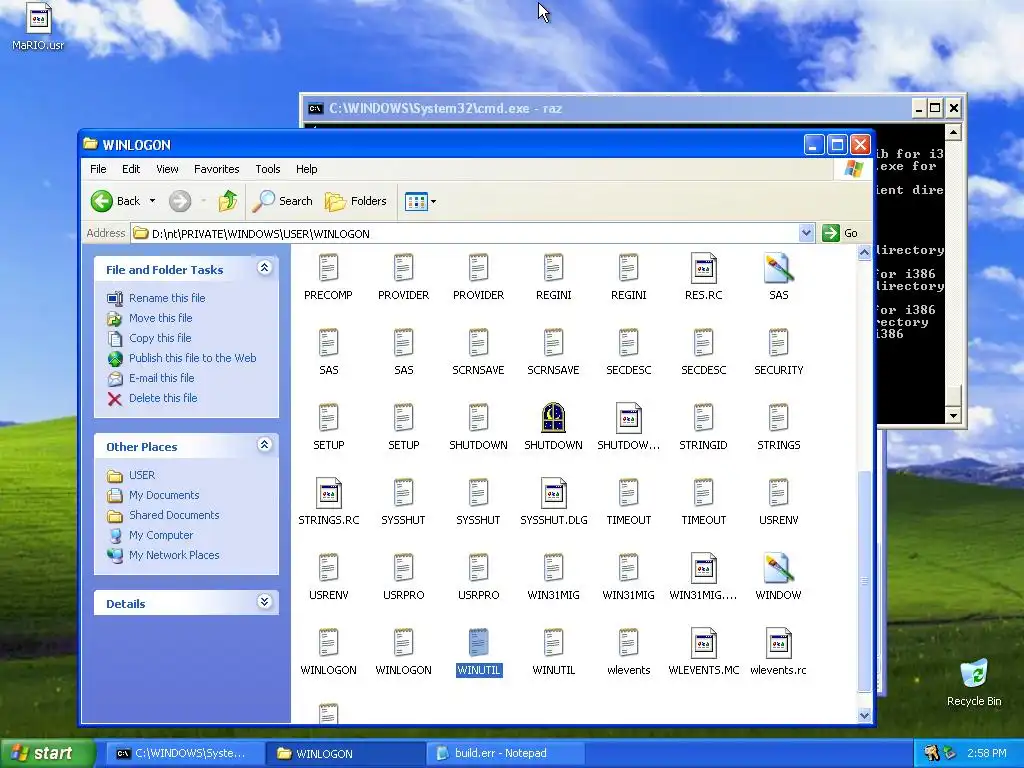Select the USRENV file beside TIMEOUT
1024x768 pixels.
click(778, 492)
